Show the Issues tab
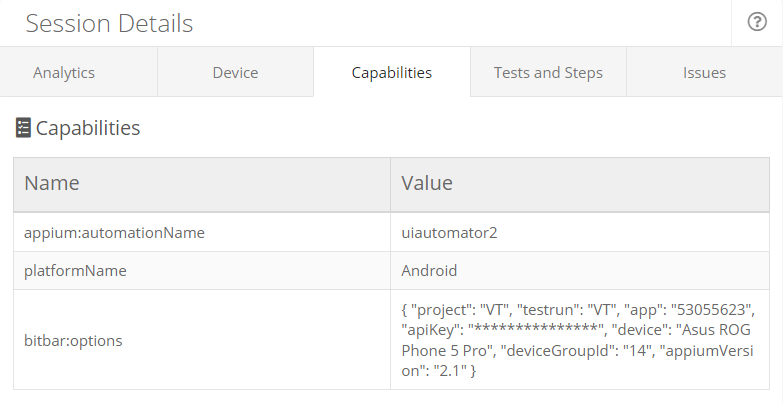 [704, 73]
